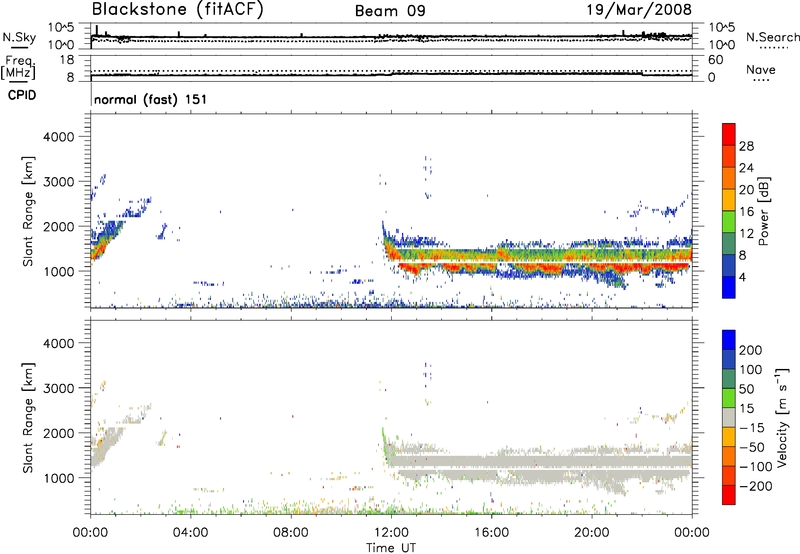This screenshot has width=800, height=554.
Task: Click the strong red backscatter band near 18:00
Action: coord(542,267)
